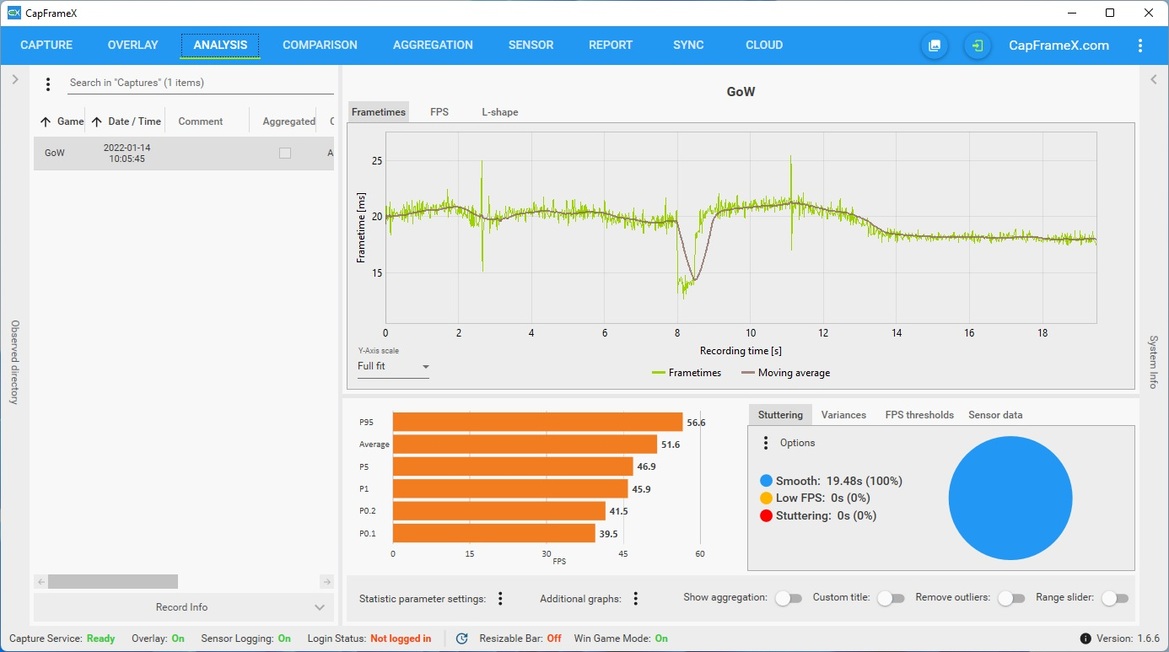Click the red Stuttering legend dot

[766, 516]
